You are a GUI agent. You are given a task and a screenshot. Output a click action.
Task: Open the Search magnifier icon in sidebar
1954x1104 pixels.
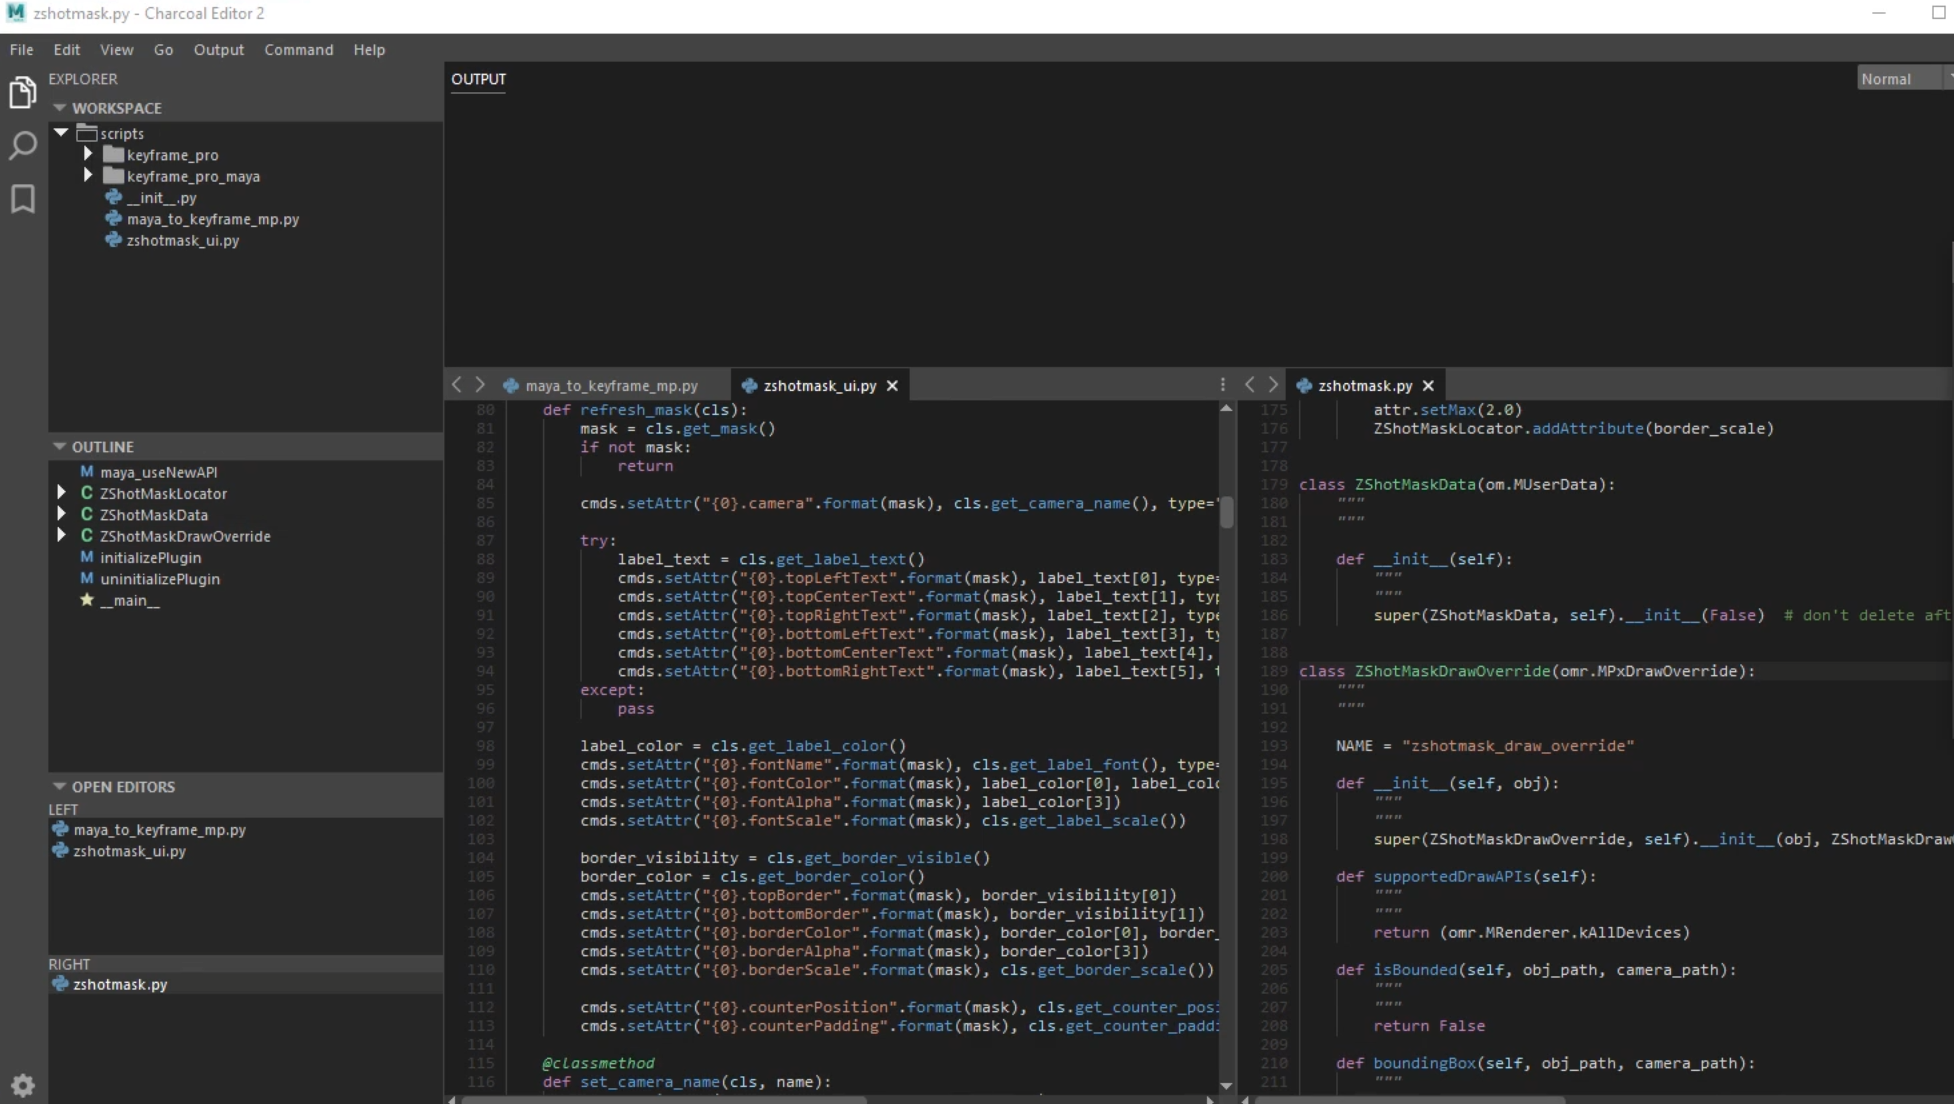[x=22, y=146]
